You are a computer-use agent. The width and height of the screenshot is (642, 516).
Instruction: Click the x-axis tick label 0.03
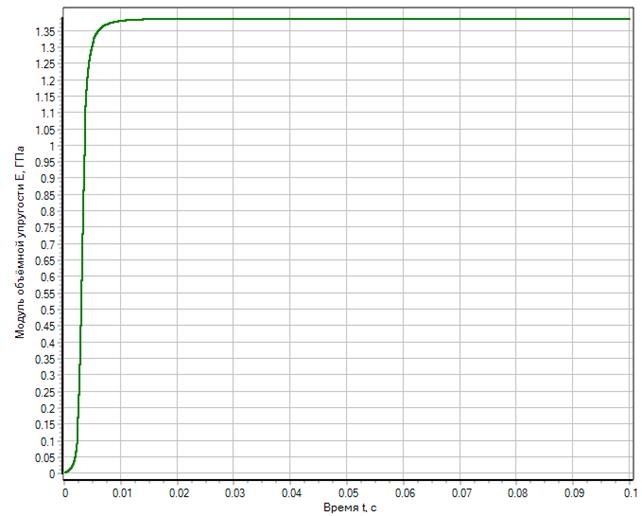[235, 493]
